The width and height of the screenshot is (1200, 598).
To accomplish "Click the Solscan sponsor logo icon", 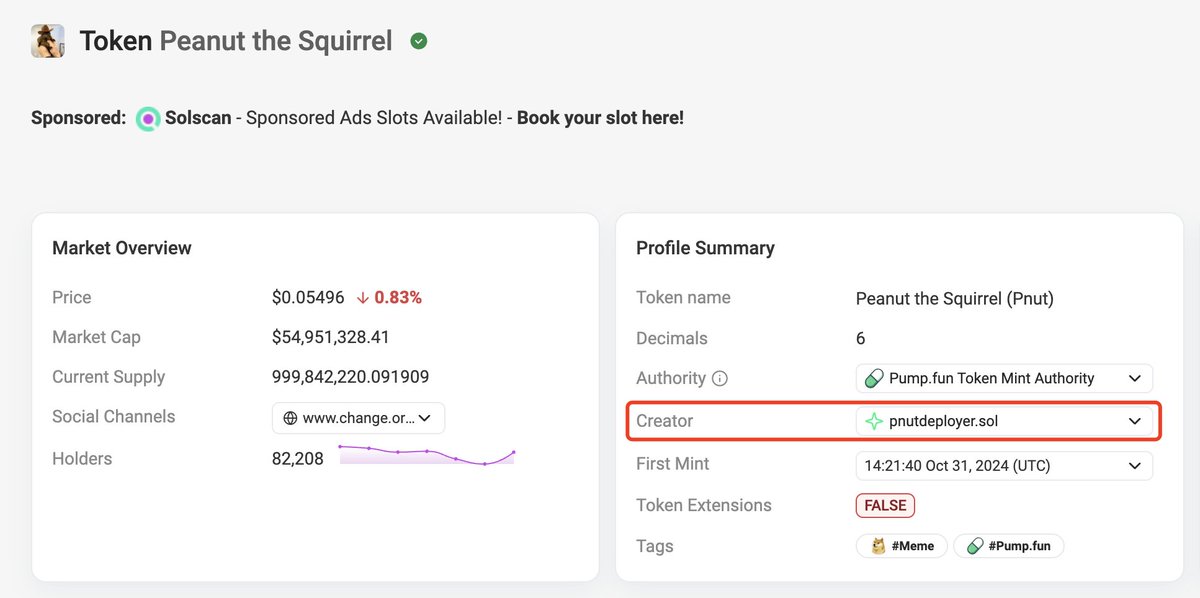I will tap(148, 118).
